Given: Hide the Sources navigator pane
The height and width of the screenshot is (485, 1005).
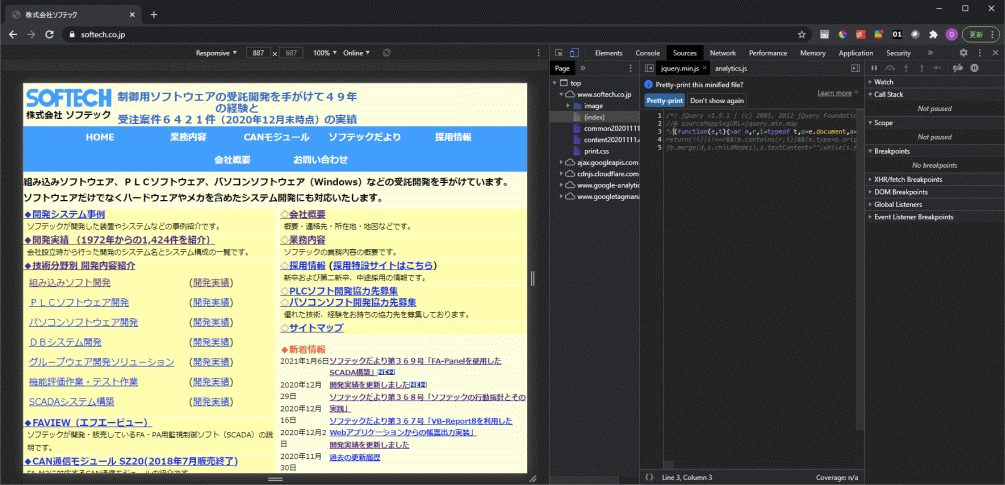Looking at the screenshot, I should [x=649, y=68].
